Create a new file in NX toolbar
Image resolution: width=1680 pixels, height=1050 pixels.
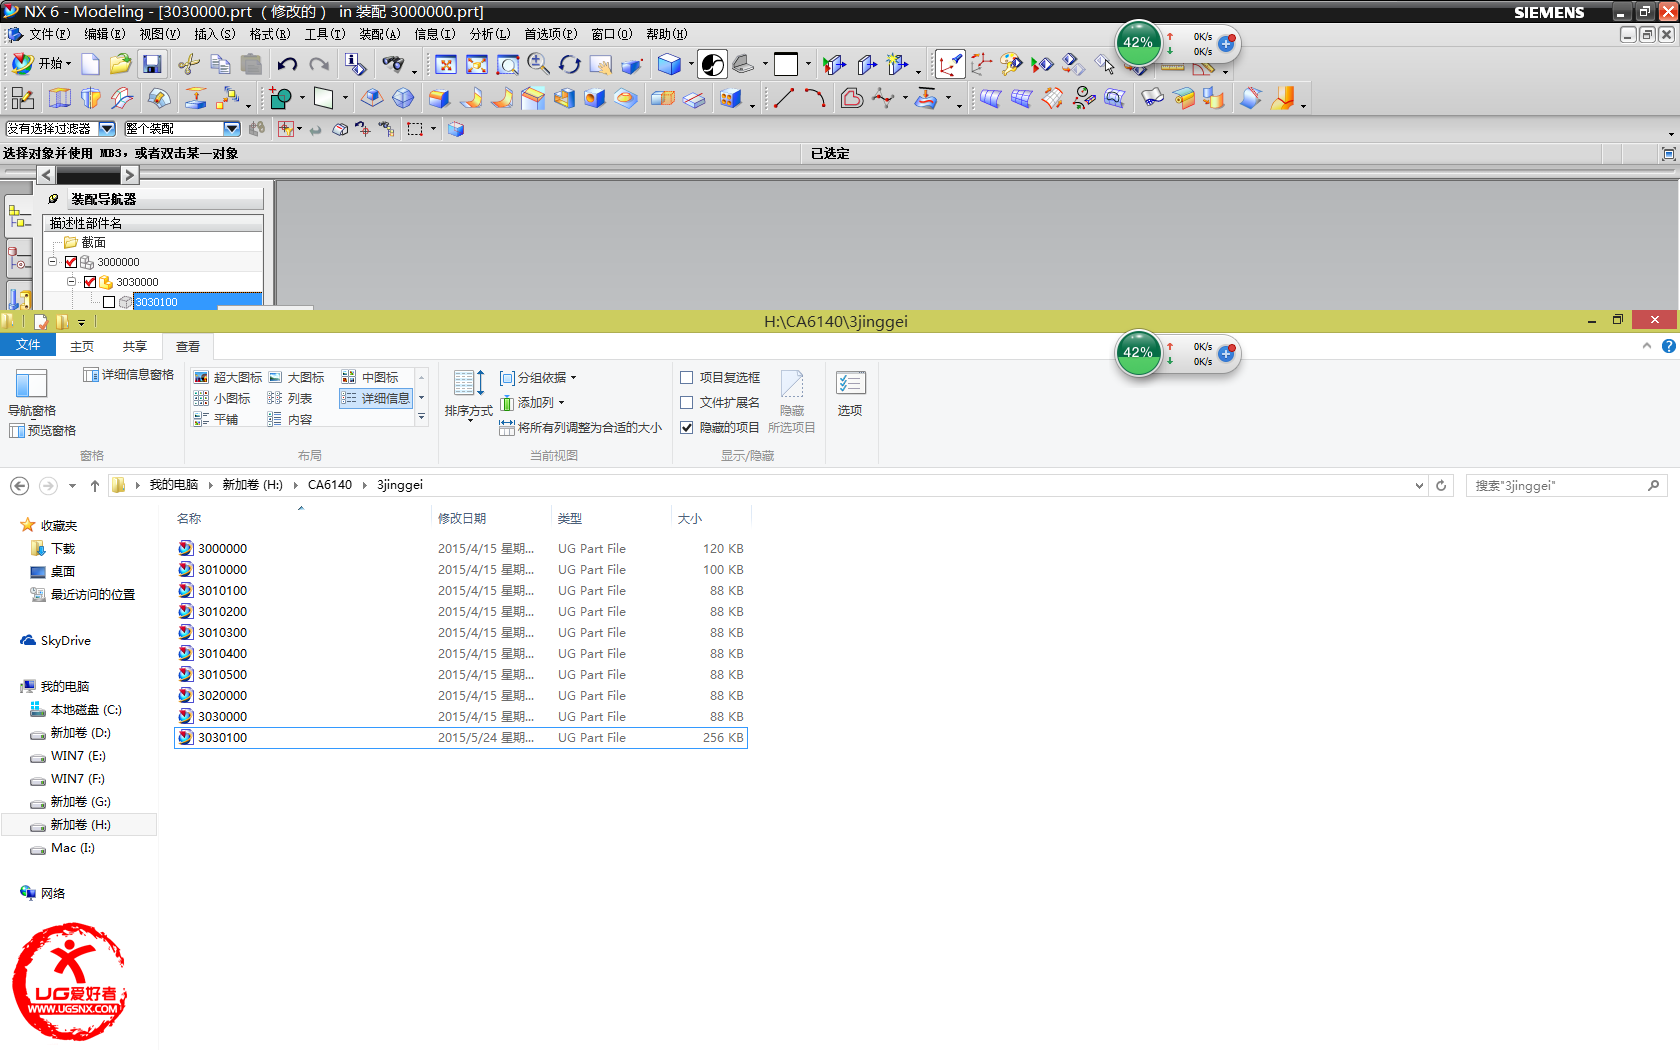click(x=90, y=64)
